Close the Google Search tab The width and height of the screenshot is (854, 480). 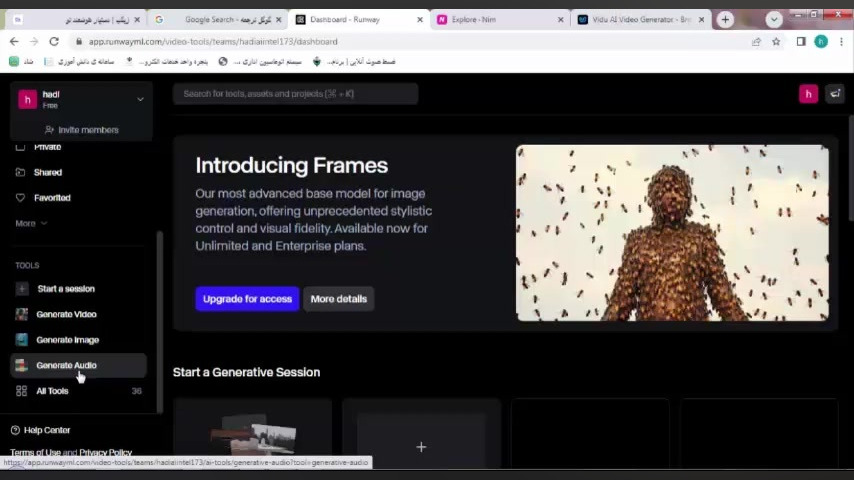coord(278,20)
